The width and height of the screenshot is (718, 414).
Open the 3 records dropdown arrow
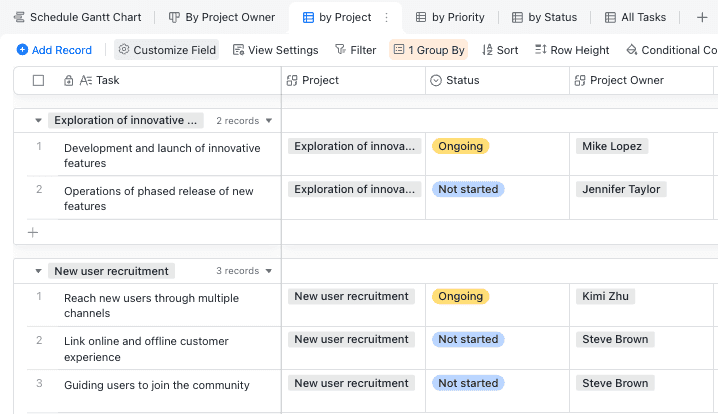pyautogui.click(x=269, y=271)
